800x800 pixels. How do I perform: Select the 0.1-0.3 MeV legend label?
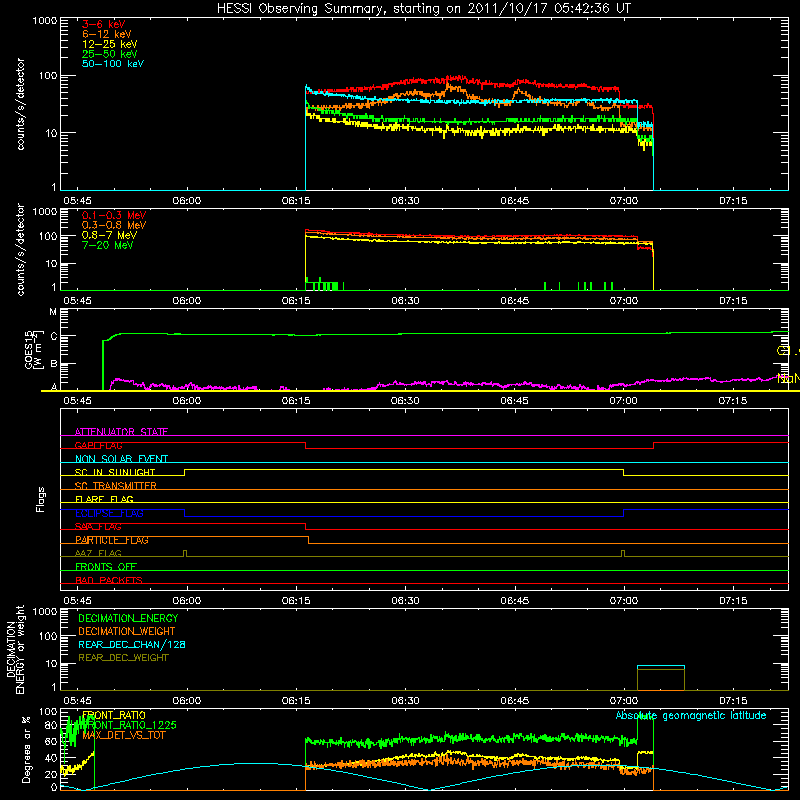point(114,215)
